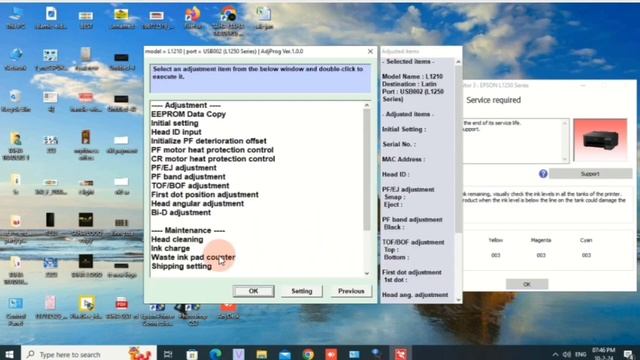Click the Setting button in AdjProg
The image size is (640, 360).
(302, 291)
